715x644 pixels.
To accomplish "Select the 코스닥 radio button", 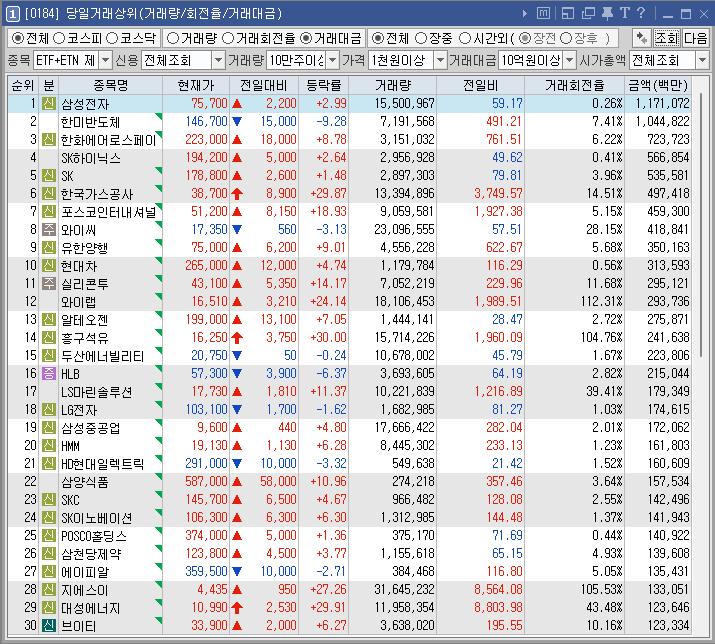I will [112, 38].
